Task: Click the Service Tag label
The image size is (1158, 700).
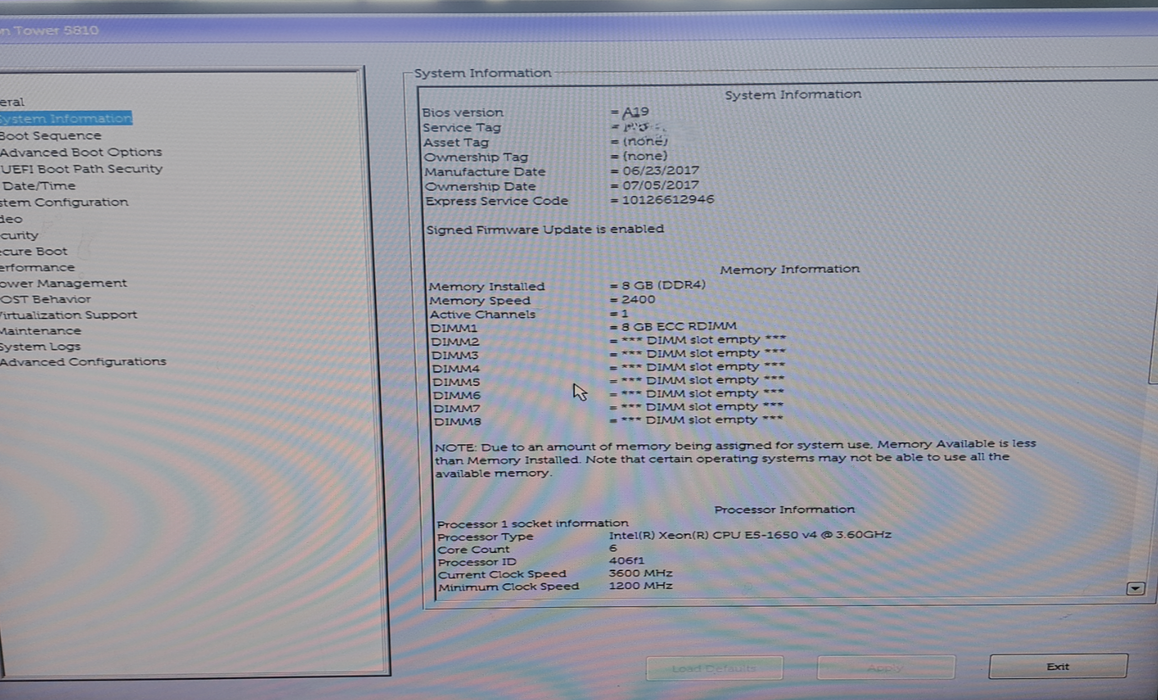Action: [461, 128]
